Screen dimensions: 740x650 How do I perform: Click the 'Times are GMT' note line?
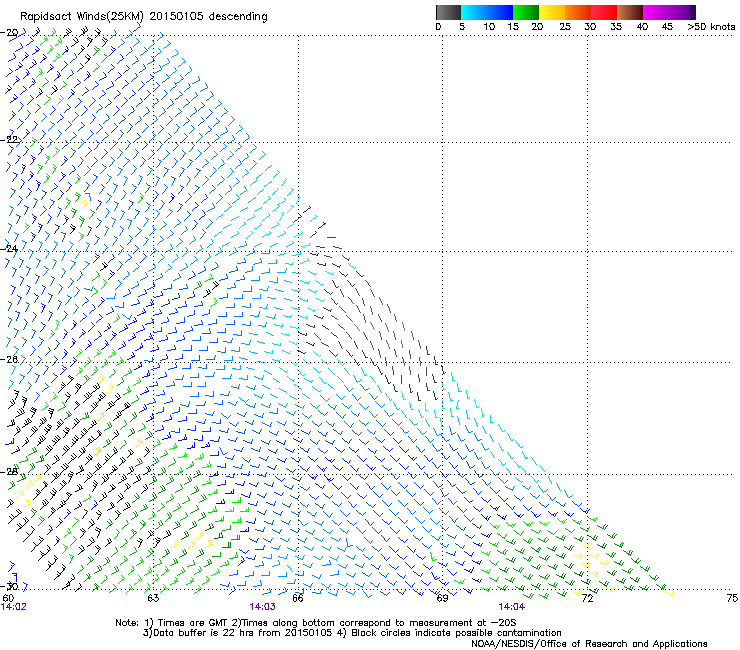[315, 623]
